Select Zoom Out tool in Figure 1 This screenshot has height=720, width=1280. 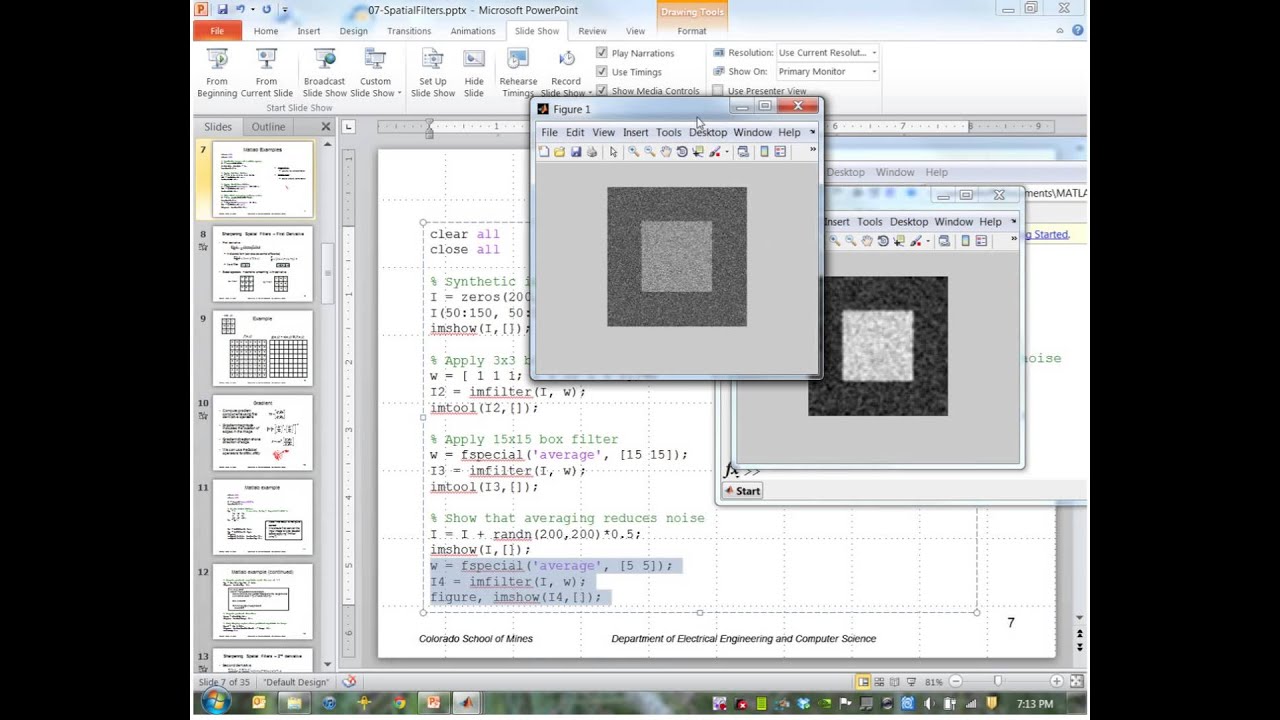pyautogui.click(x=650, y=152)
